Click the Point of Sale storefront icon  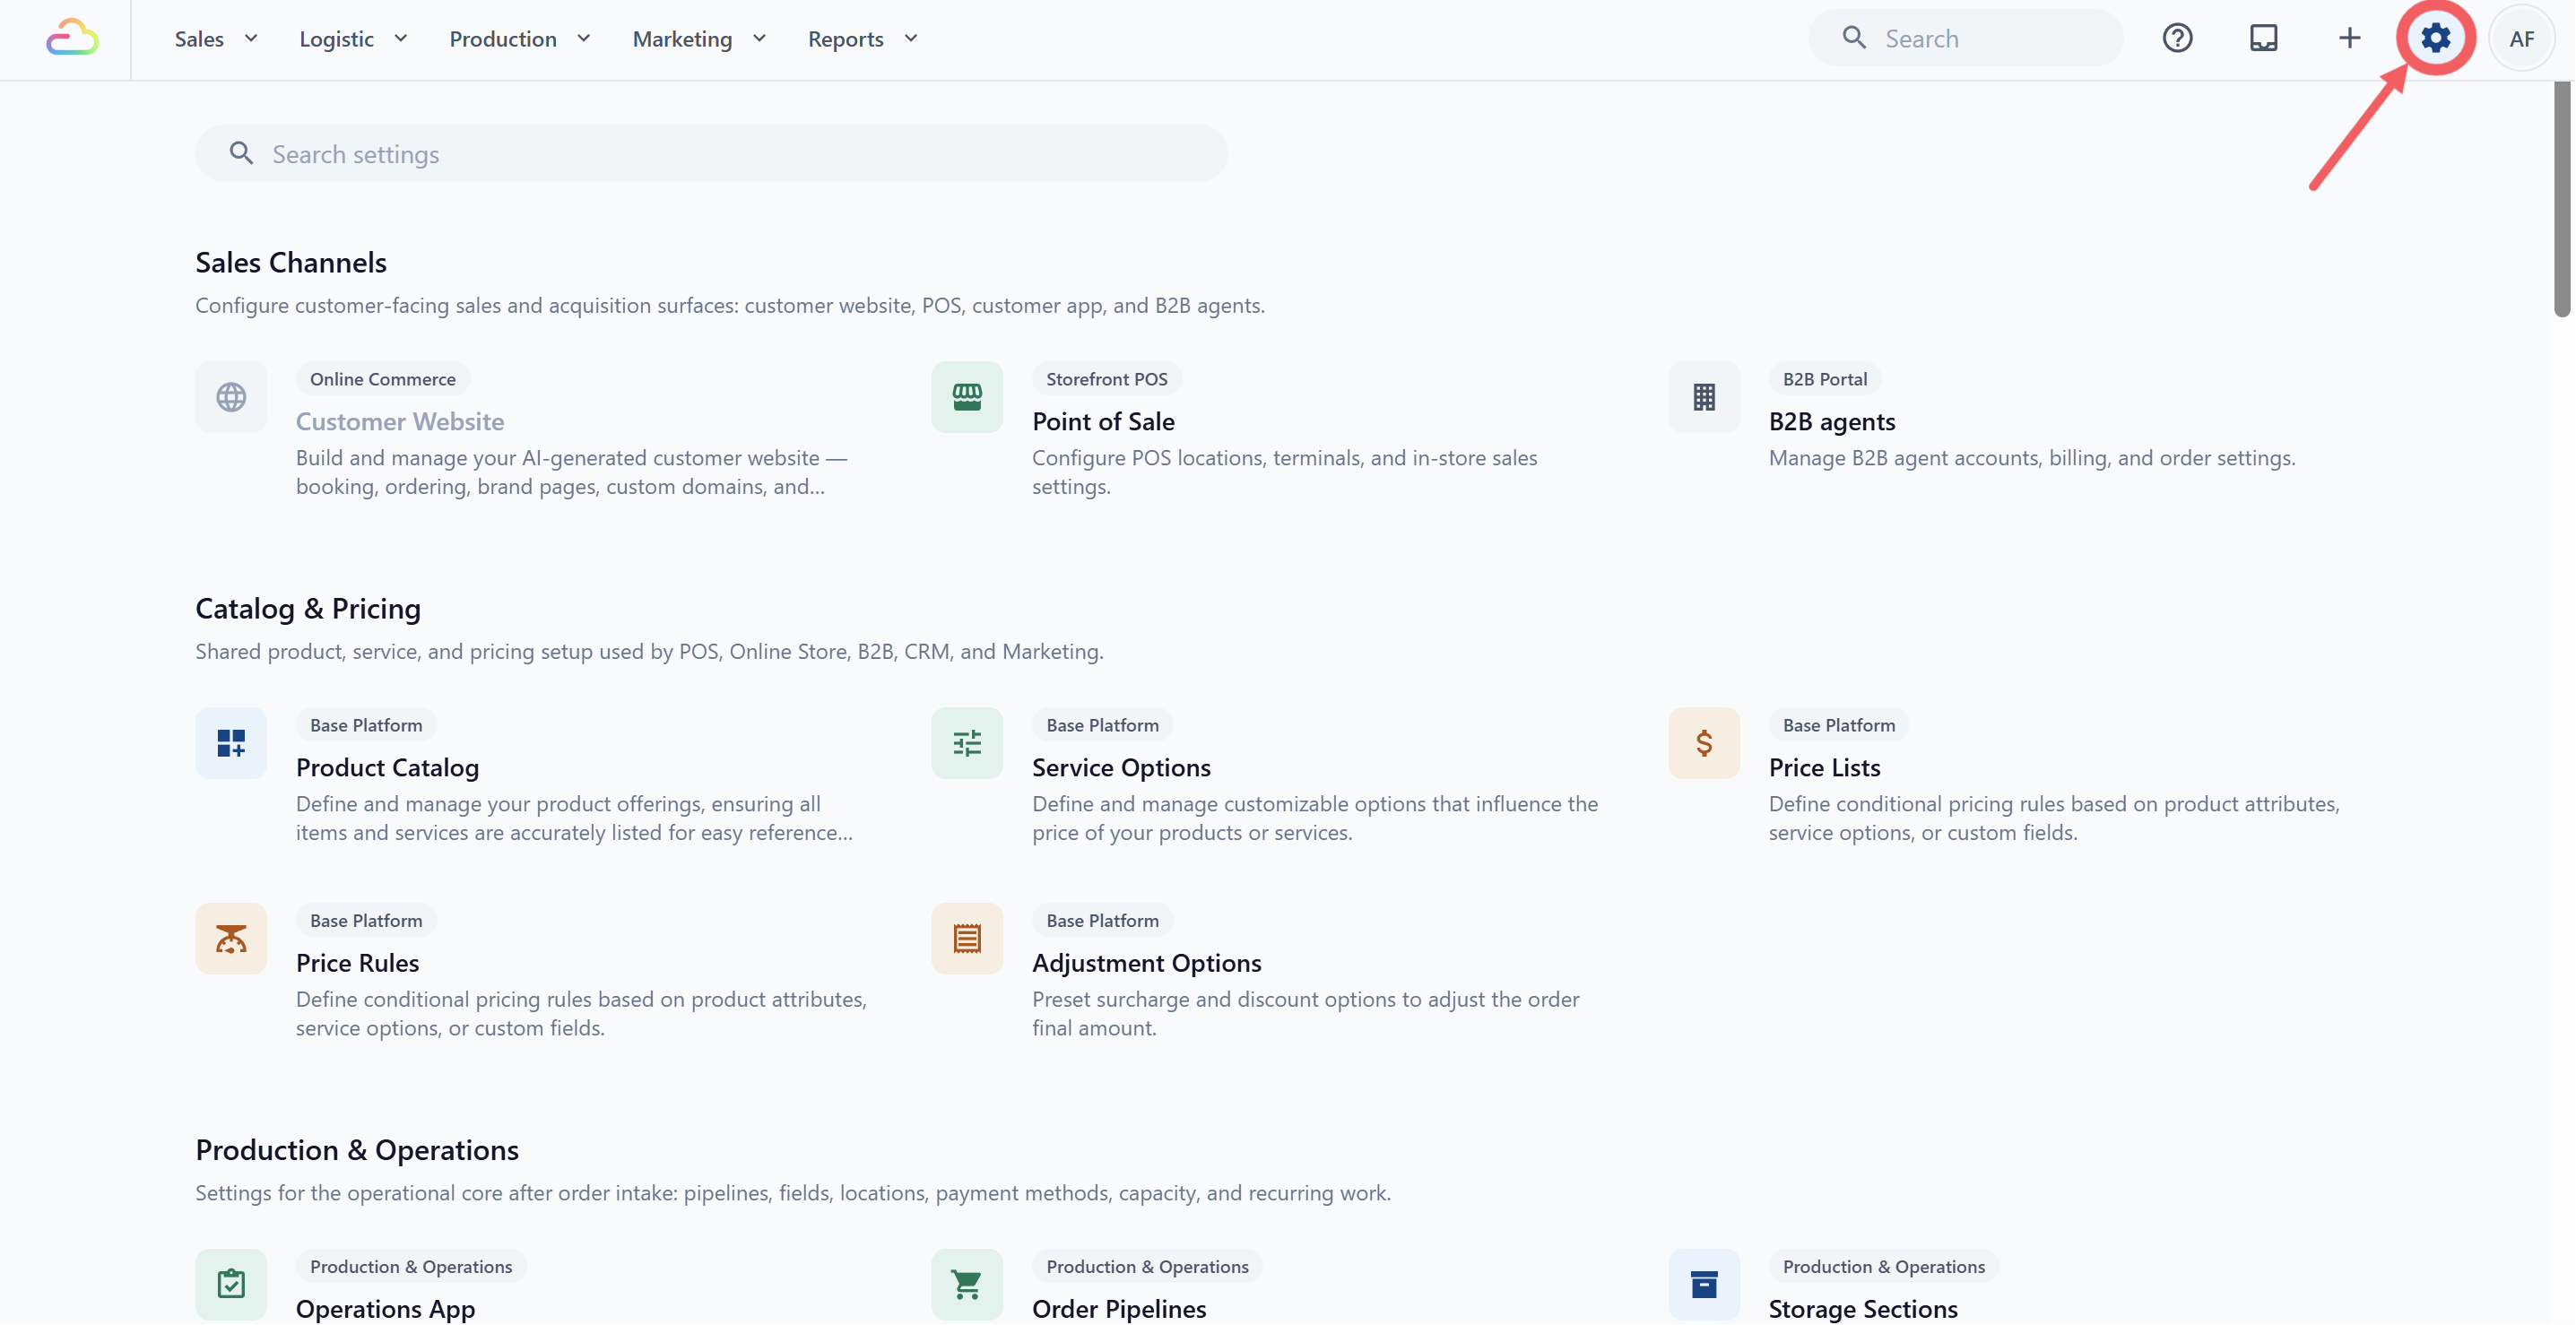point(967,397)
